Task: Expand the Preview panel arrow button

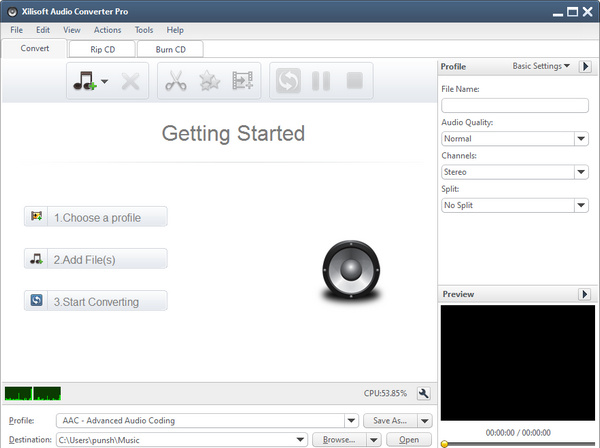Action: tap(585, 295)
